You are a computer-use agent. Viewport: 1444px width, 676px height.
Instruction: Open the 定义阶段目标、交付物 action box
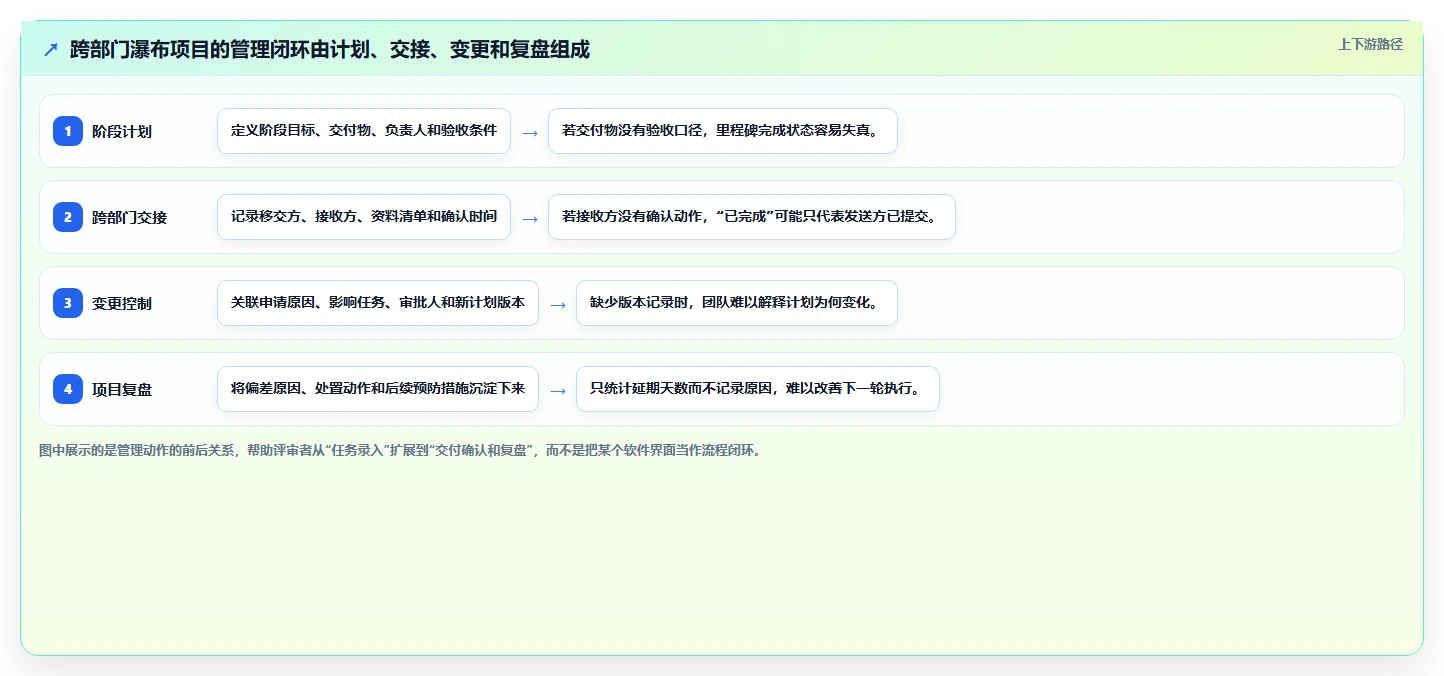tap(364, 131)
